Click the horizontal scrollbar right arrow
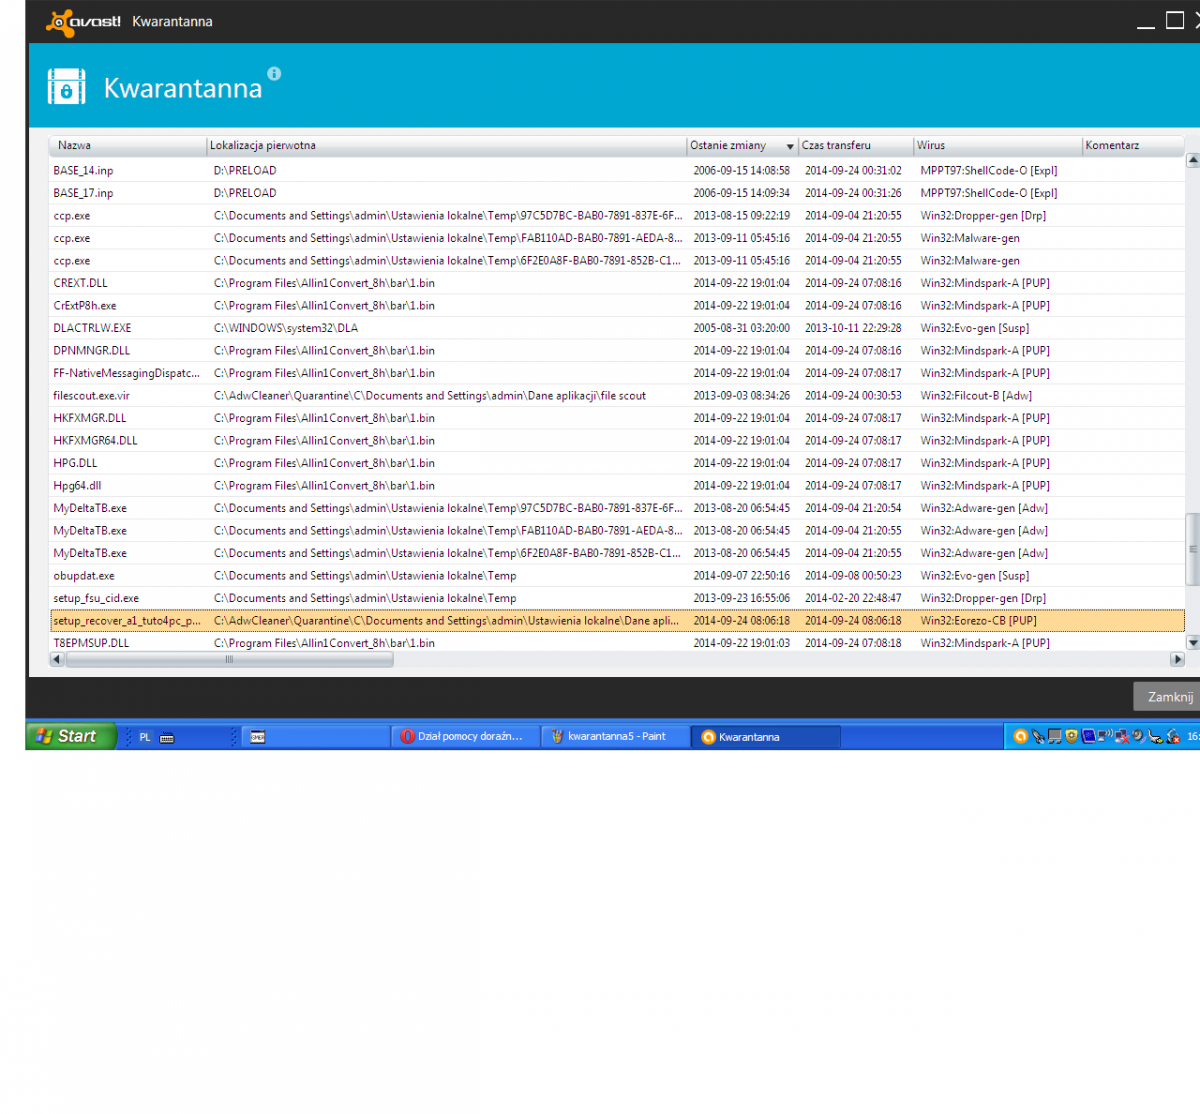 pyautogui.click(x=1177, y=659)
